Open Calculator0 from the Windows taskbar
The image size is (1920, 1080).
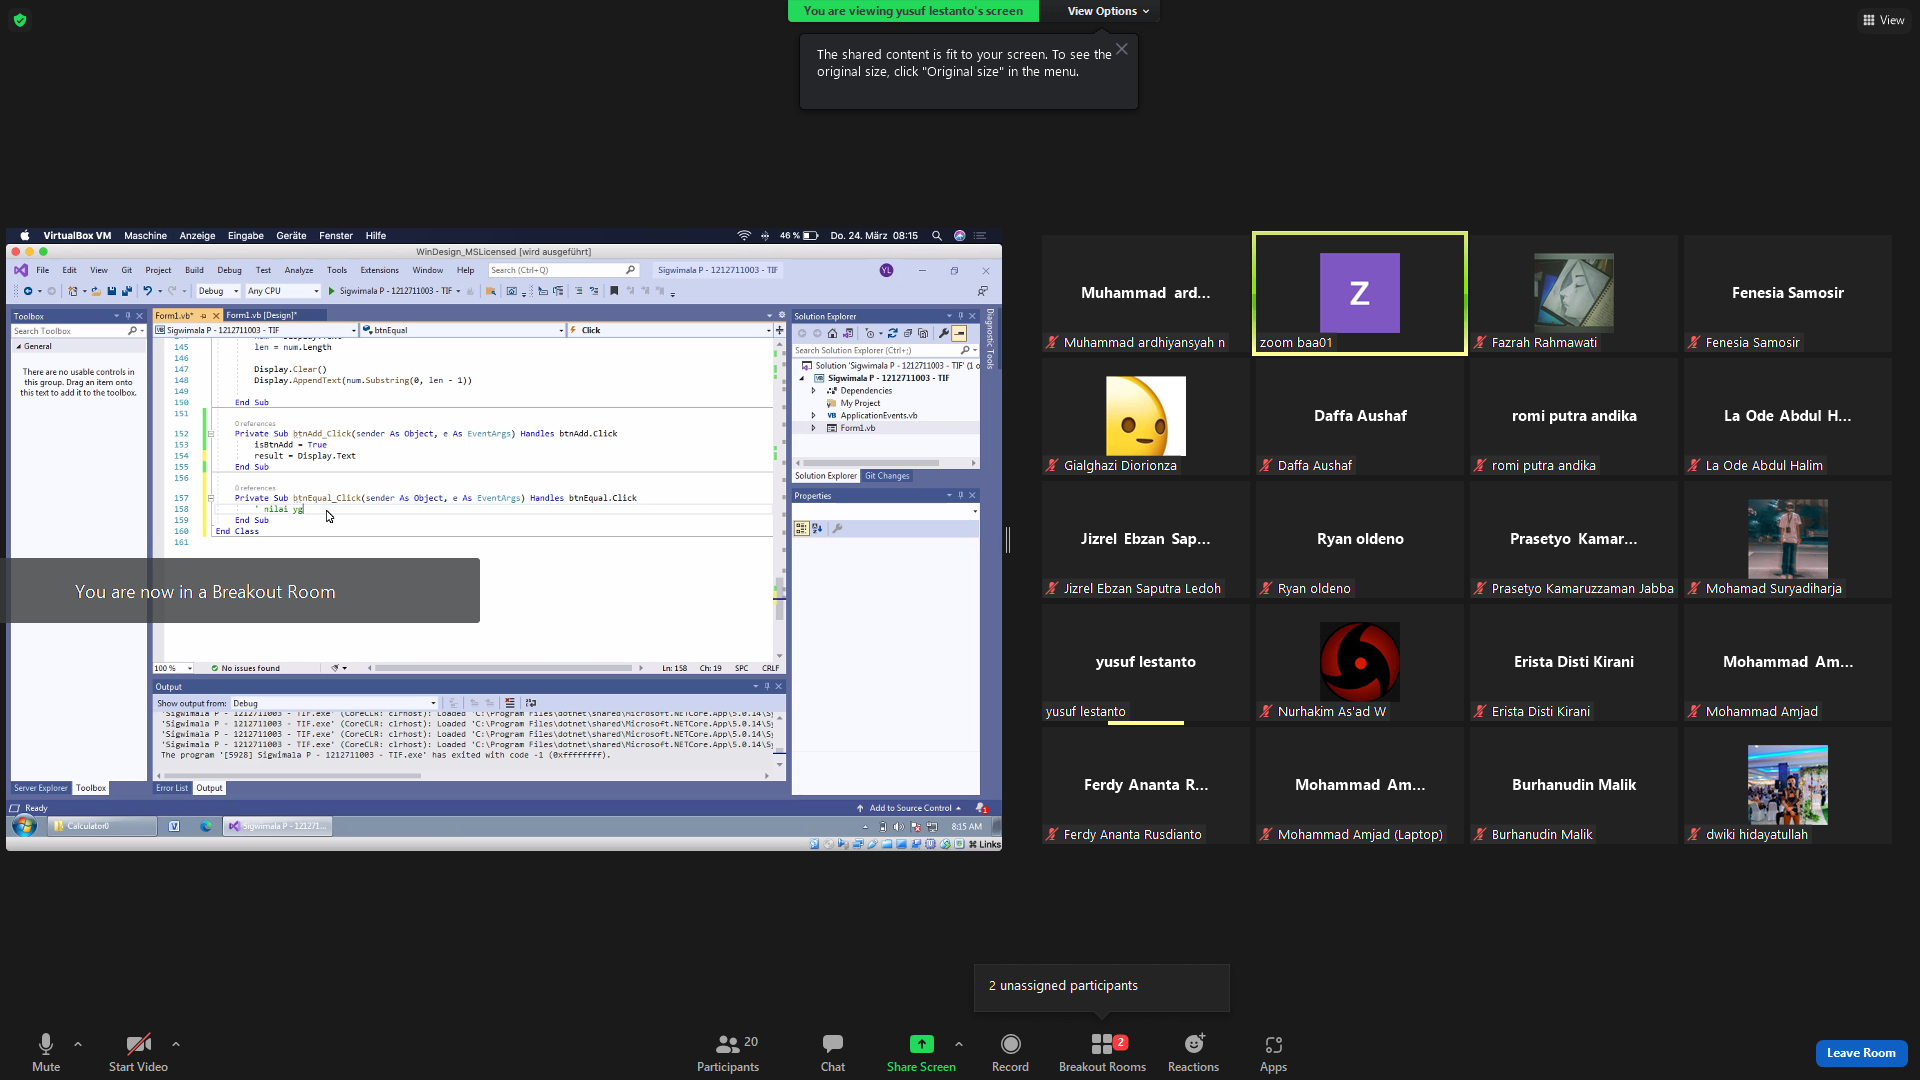point(103,826)
